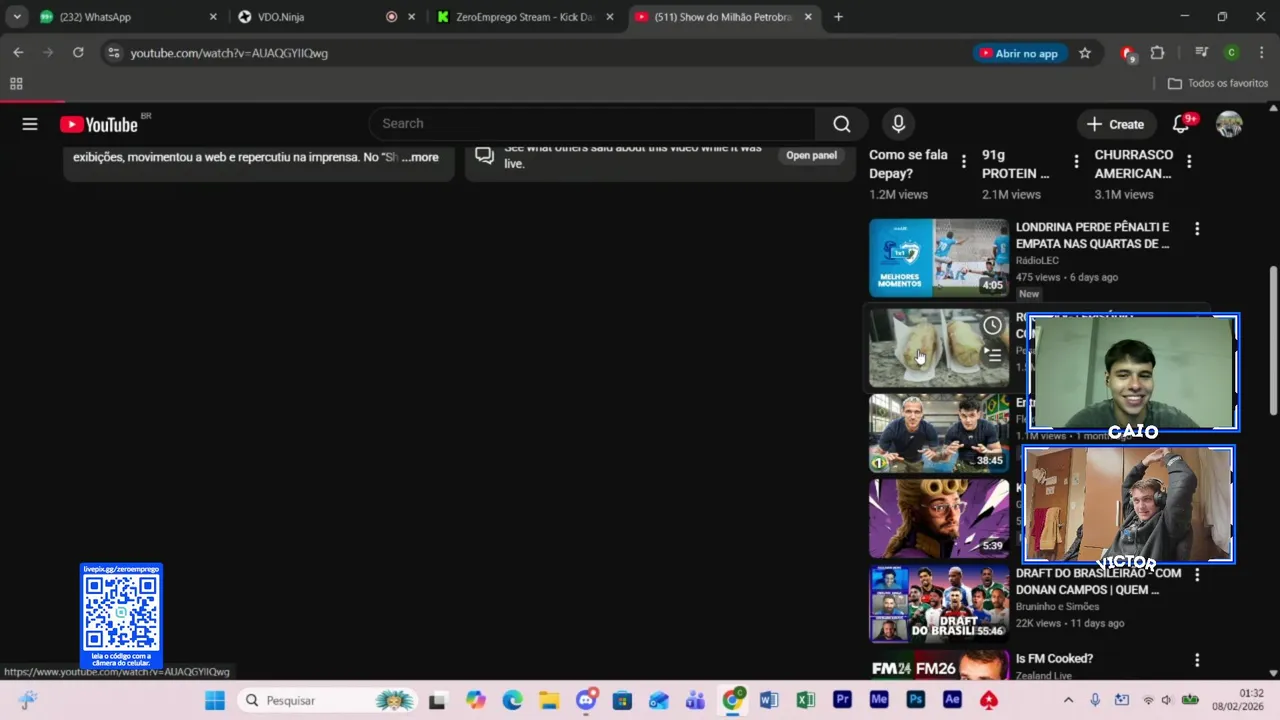Open the YouTube account avatar menu
Viewport: 1280px width, 720px height.
pos(1229,124)
